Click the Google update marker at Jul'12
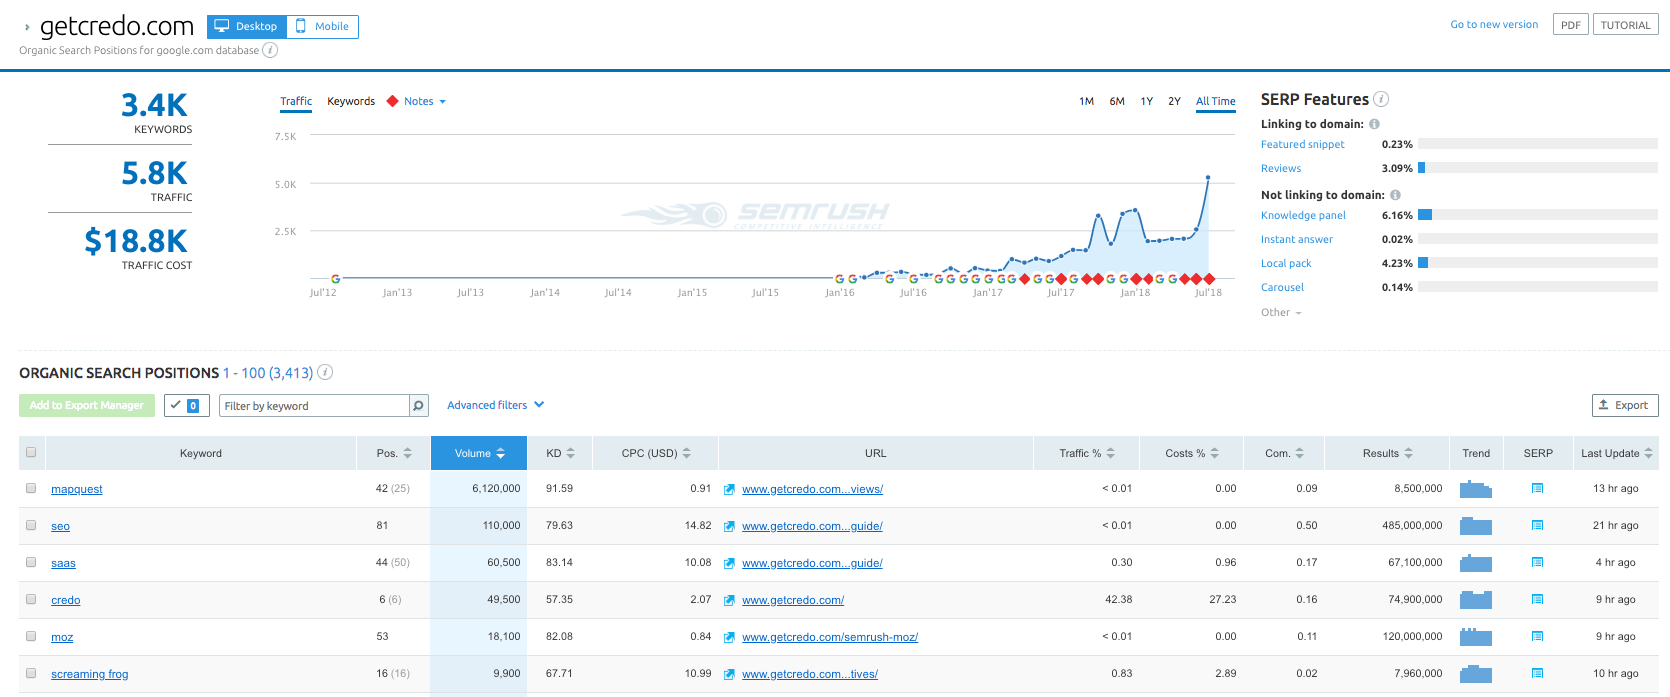The height and width of the screenshot is (697, 1670). tap(335, 278)
